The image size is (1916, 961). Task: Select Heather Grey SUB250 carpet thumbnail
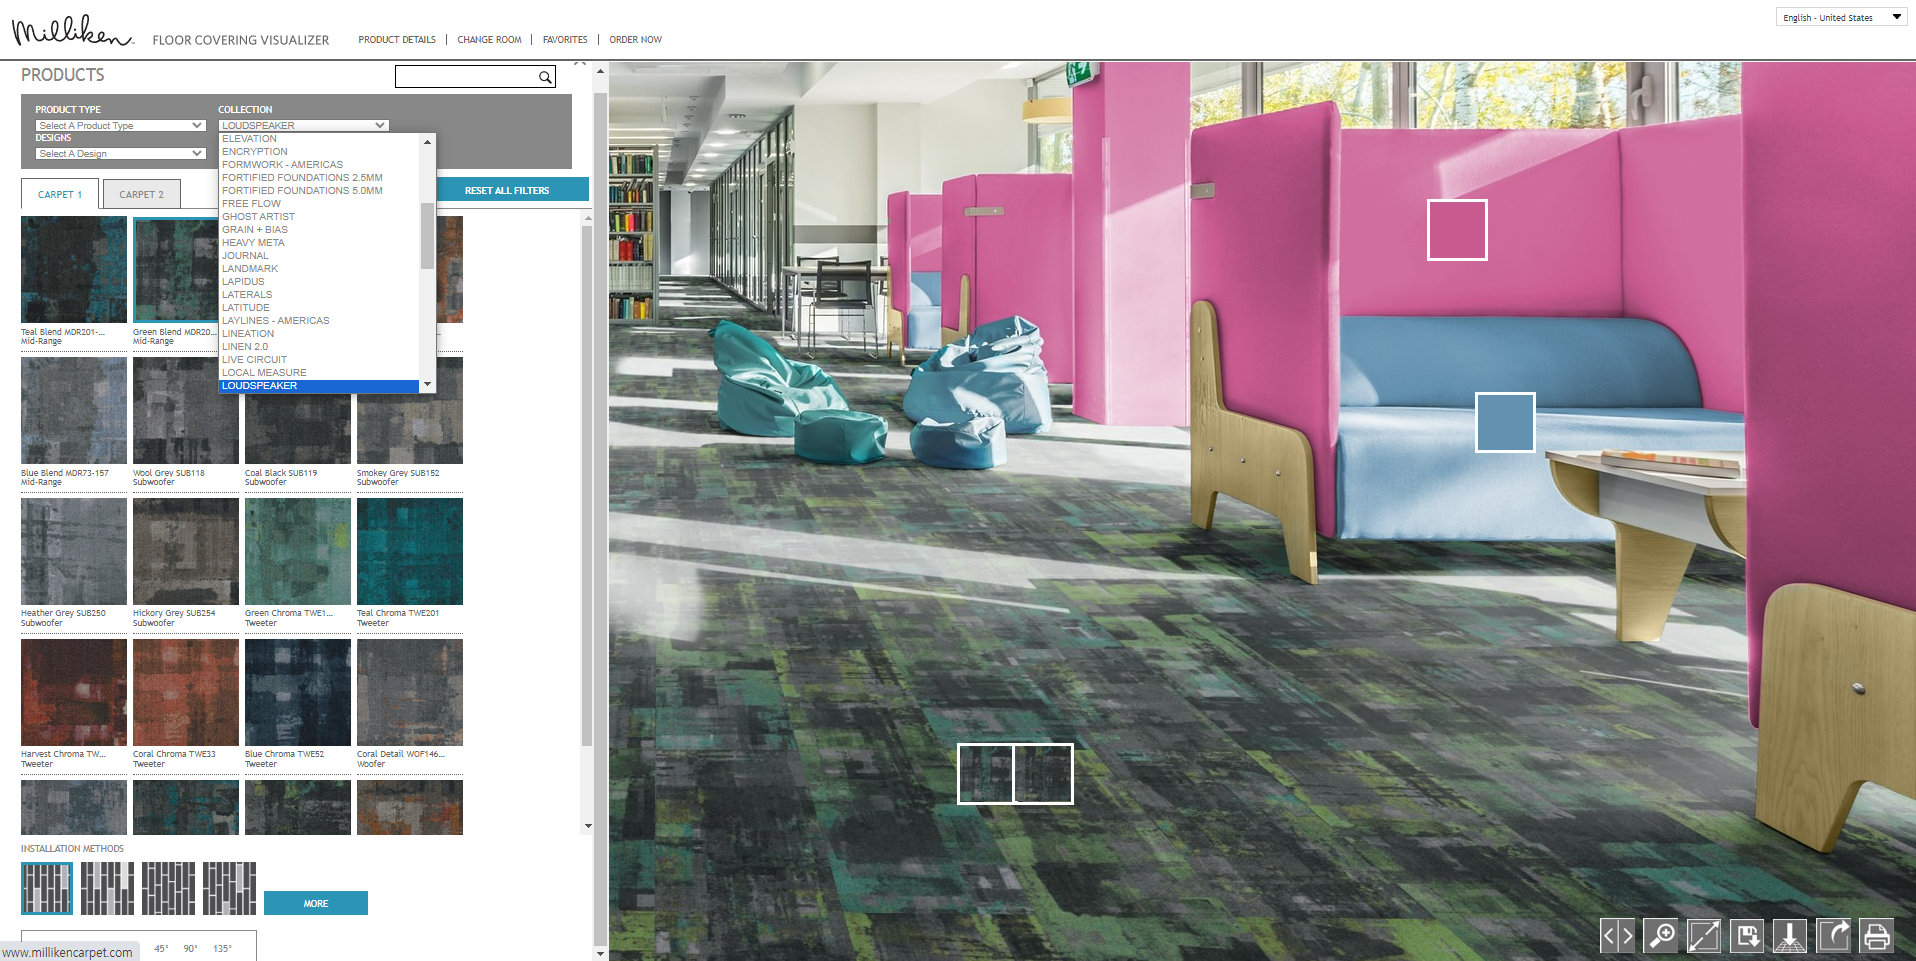point(74,551)
